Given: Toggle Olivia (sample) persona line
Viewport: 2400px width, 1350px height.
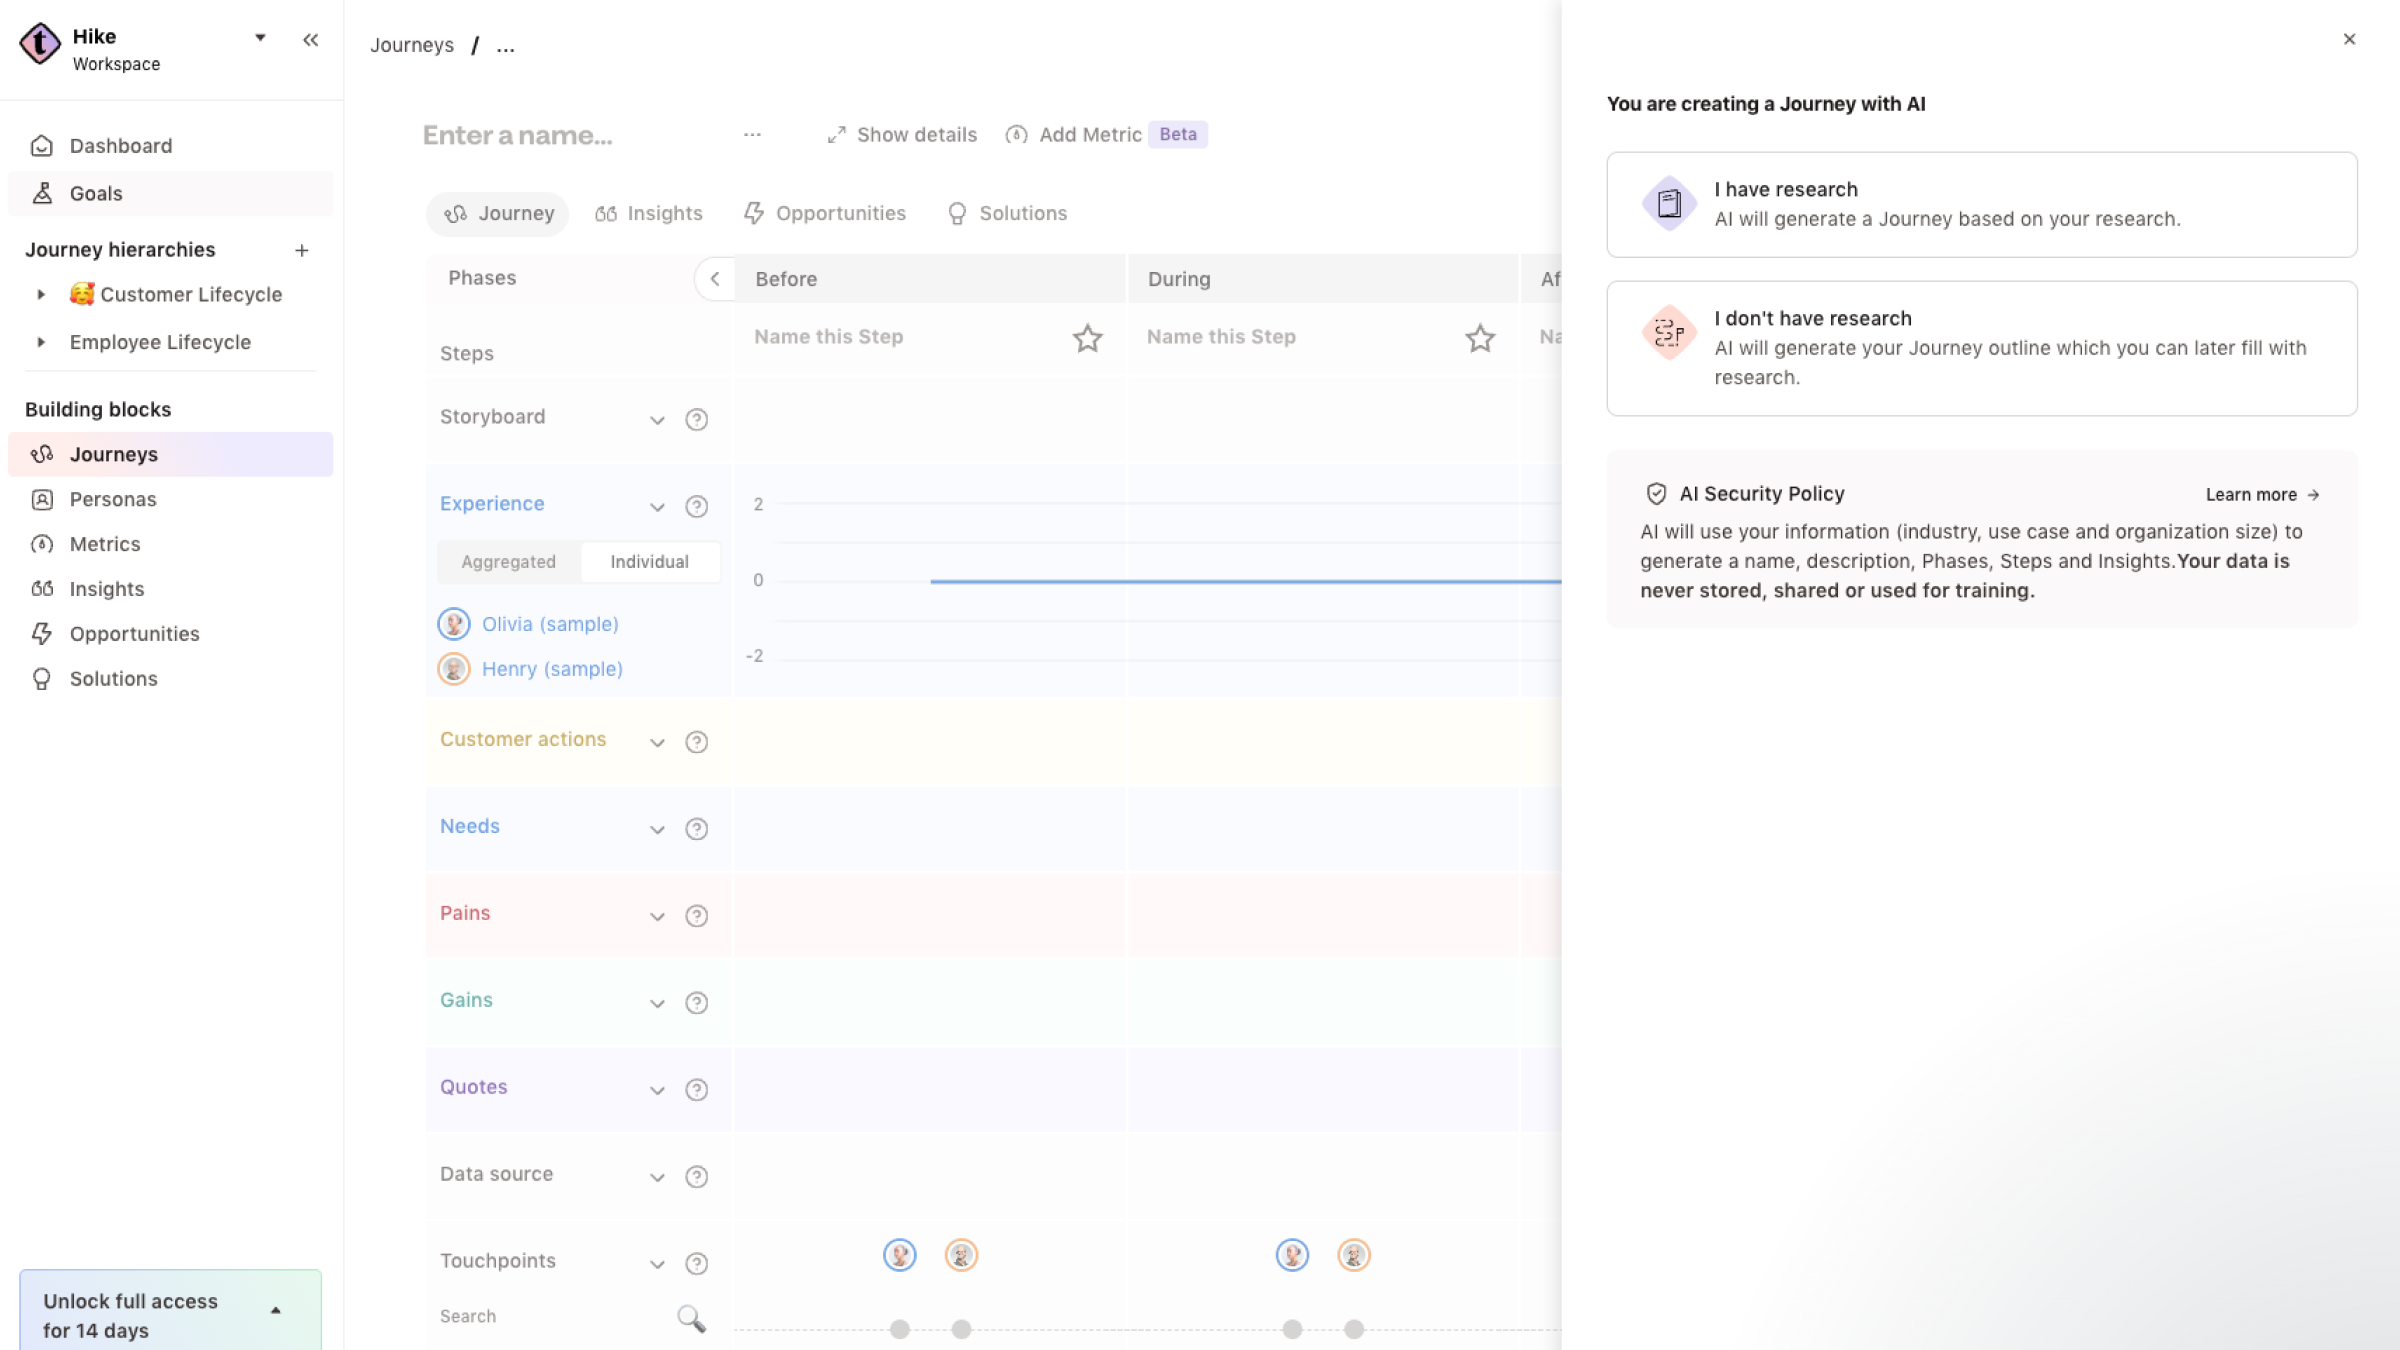Looking at the screenshot, I should pyautogui.click(x=549, y=624).
